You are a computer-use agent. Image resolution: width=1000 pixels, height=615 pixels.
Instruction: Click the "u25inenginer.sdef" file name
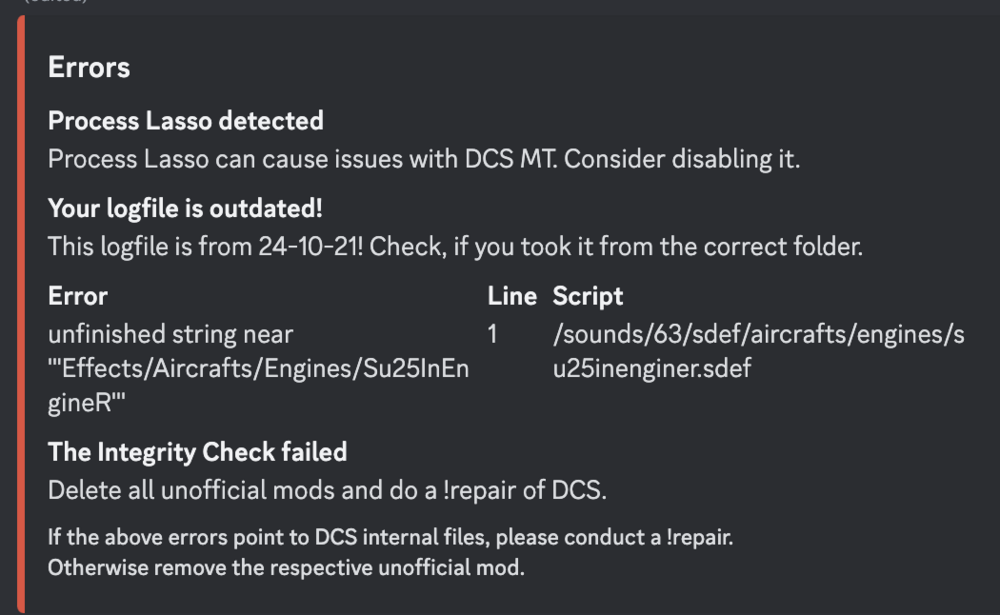click(x=651, y=369)
